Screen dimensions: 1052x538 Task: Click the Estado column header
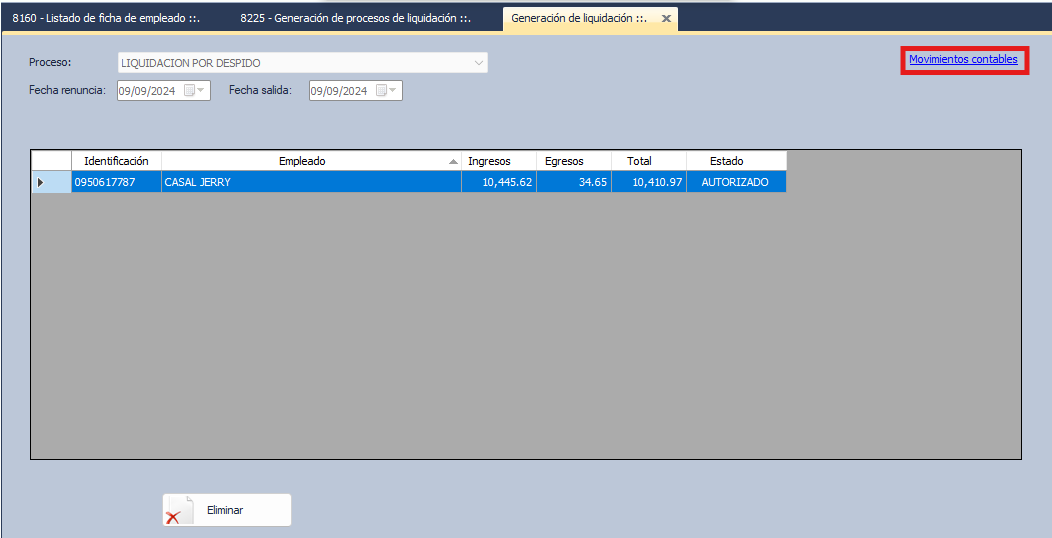pyautogui.click(x=726, y=161)
